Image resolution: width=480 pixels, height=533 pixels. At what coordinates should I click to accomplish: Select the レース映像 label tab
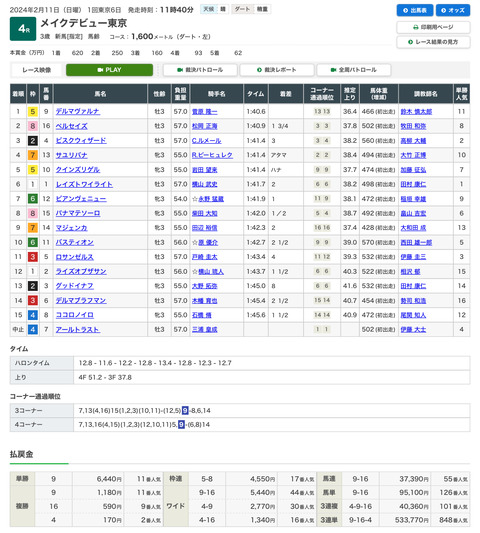[x=37, y=70]
